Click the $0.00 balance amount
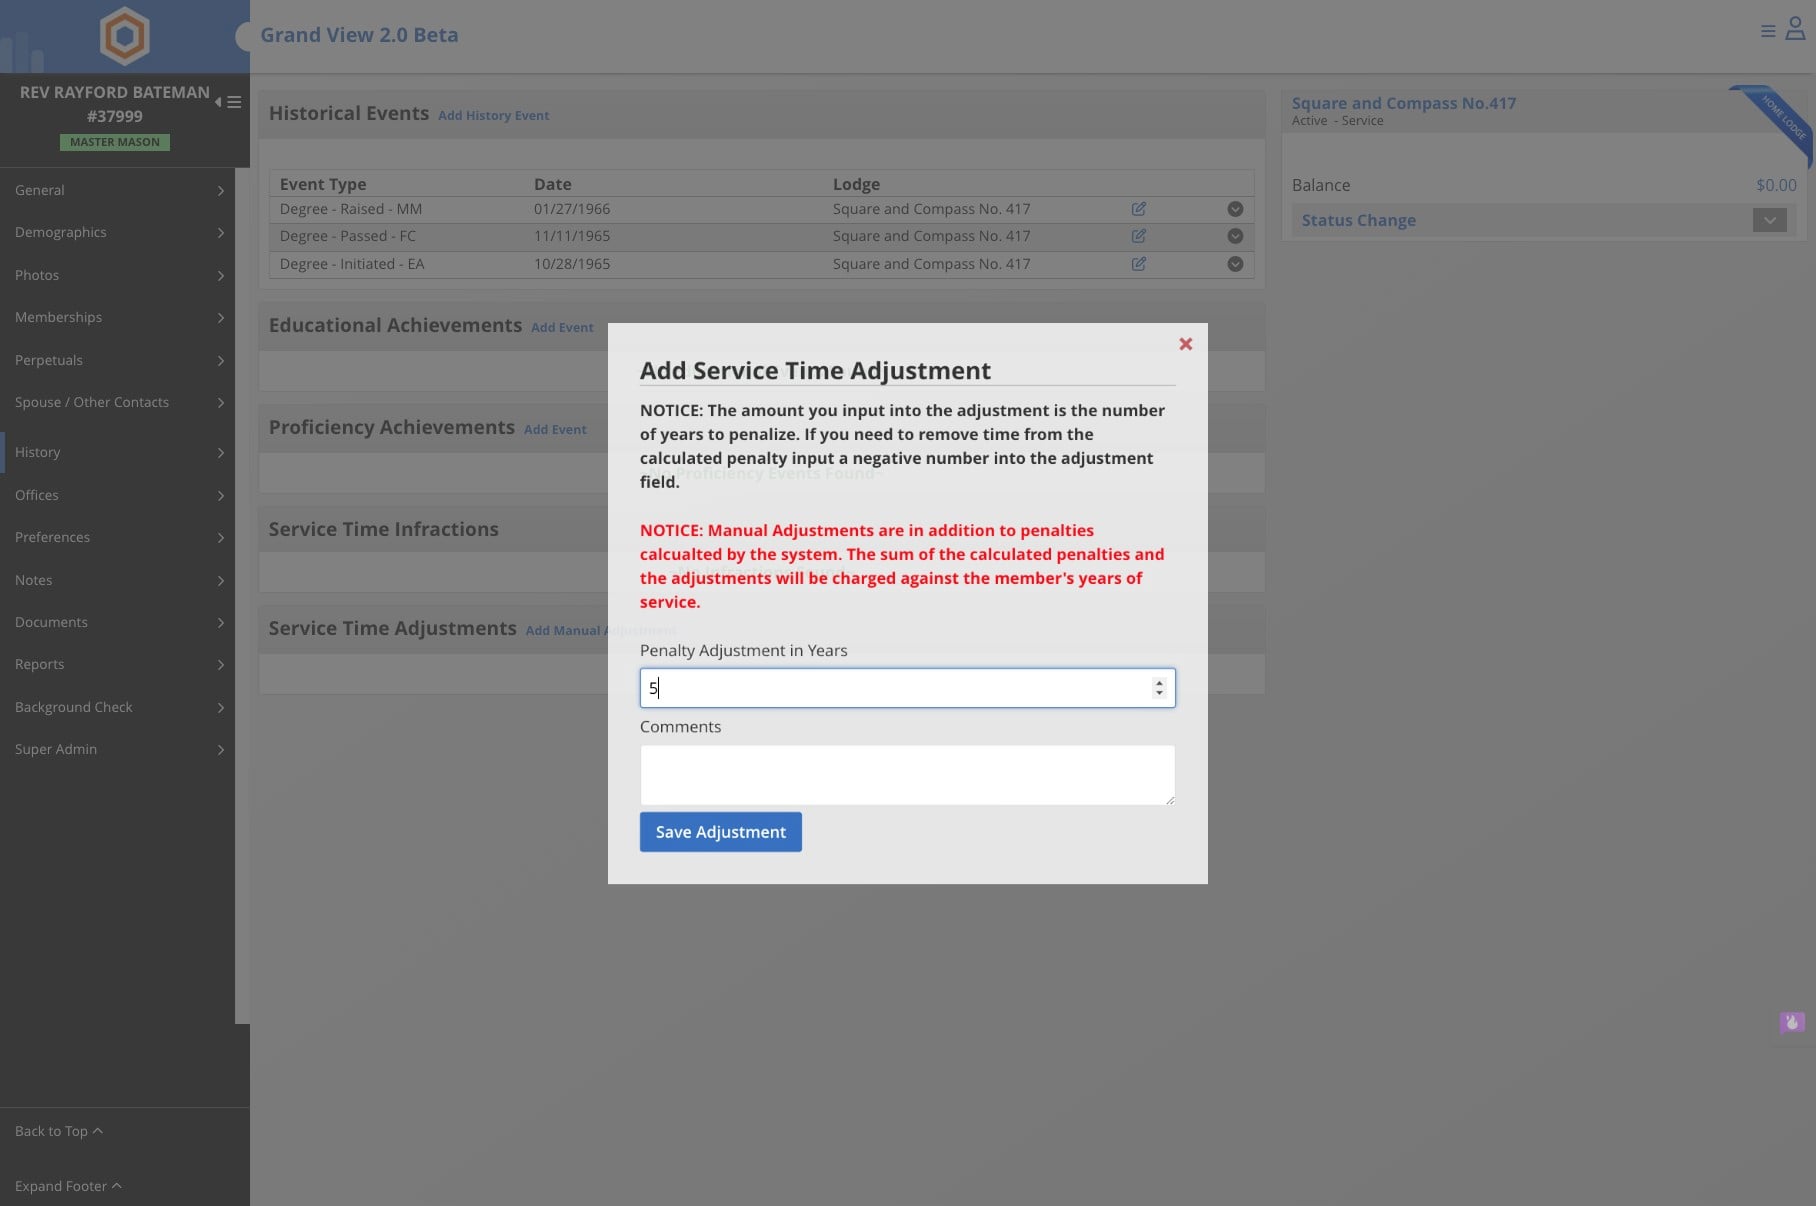The image size is (1816, 1206). point(1776,185)
